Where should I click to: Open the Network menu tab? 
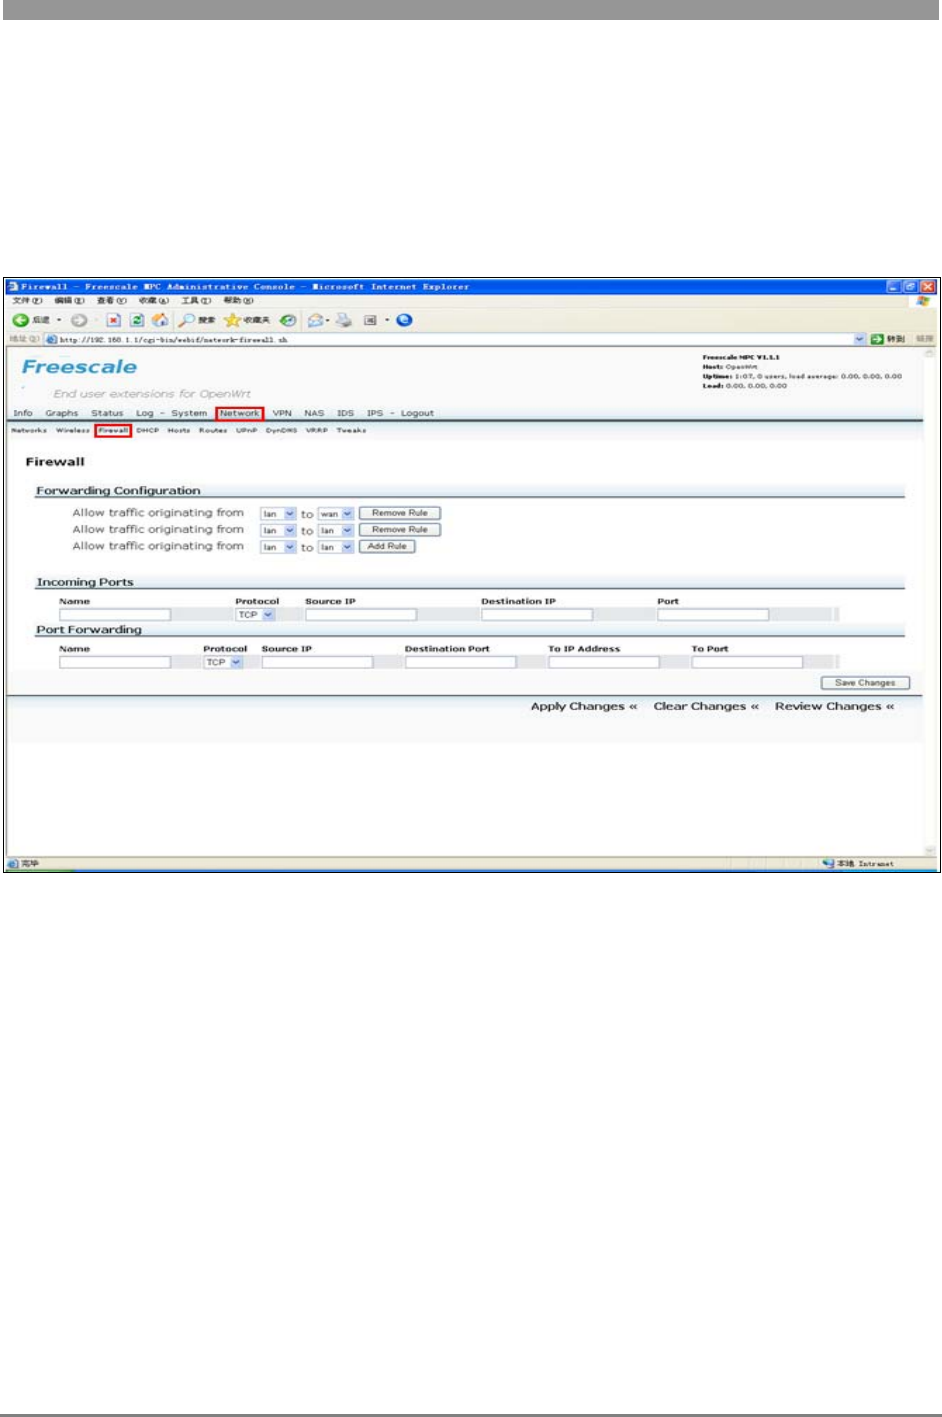click(x=239, y=413)
